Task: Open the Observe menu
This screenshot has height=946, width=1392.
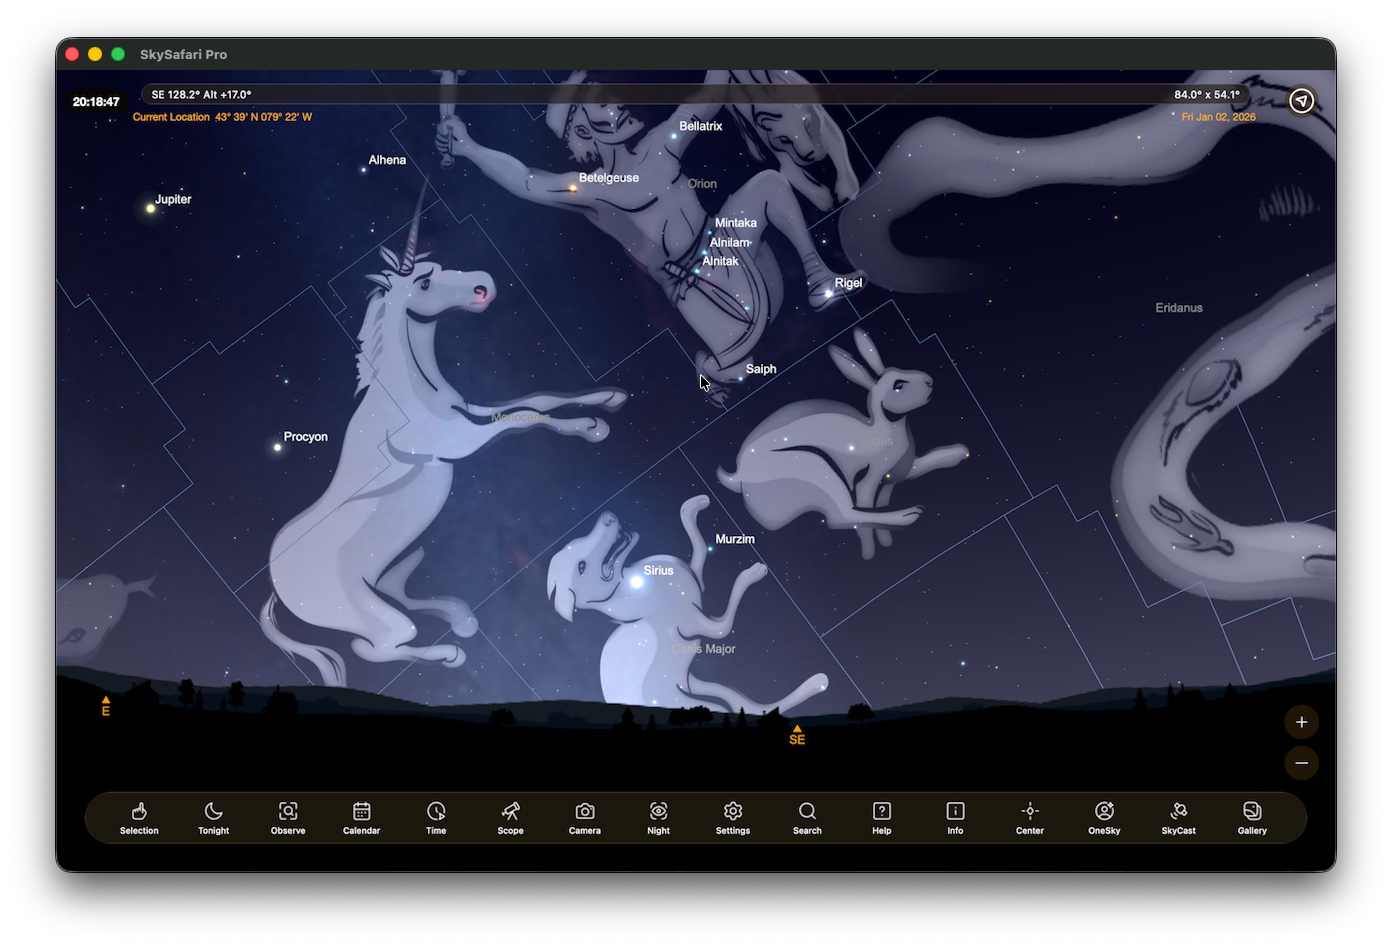Action: coord(288,817)
